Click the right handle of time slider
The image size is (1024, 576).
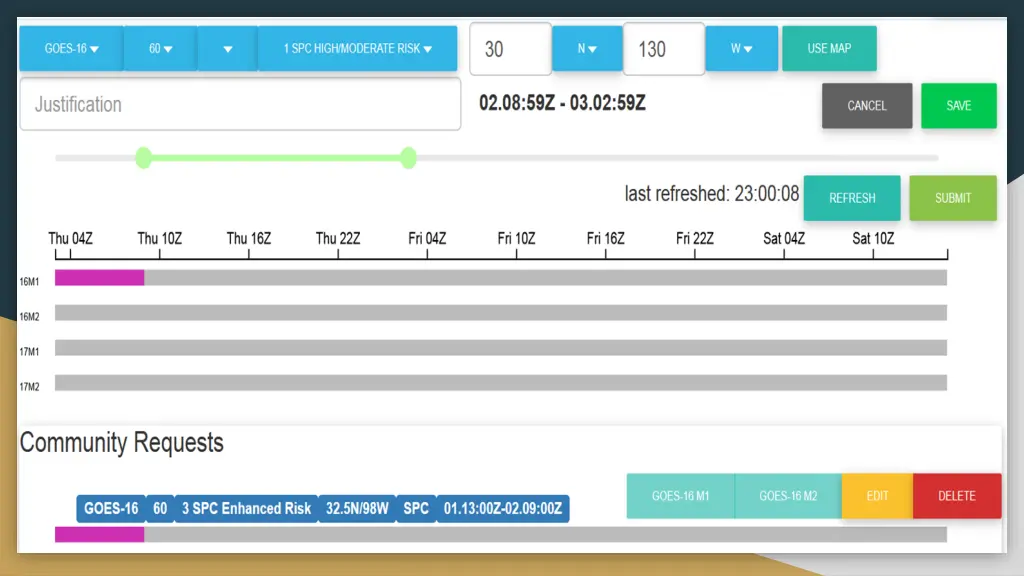[408, 157]
